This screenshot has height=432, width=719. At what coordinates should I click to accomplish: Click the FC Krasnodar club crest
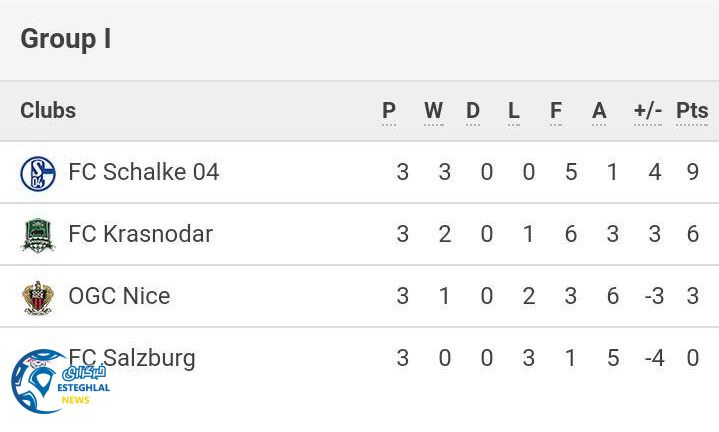tap(38, 235)
